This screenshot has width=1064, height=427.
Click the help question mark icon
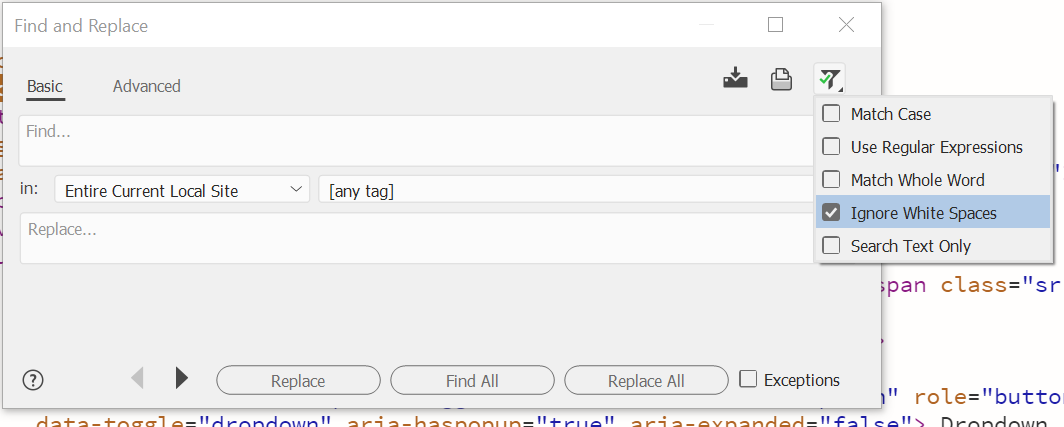33,379
